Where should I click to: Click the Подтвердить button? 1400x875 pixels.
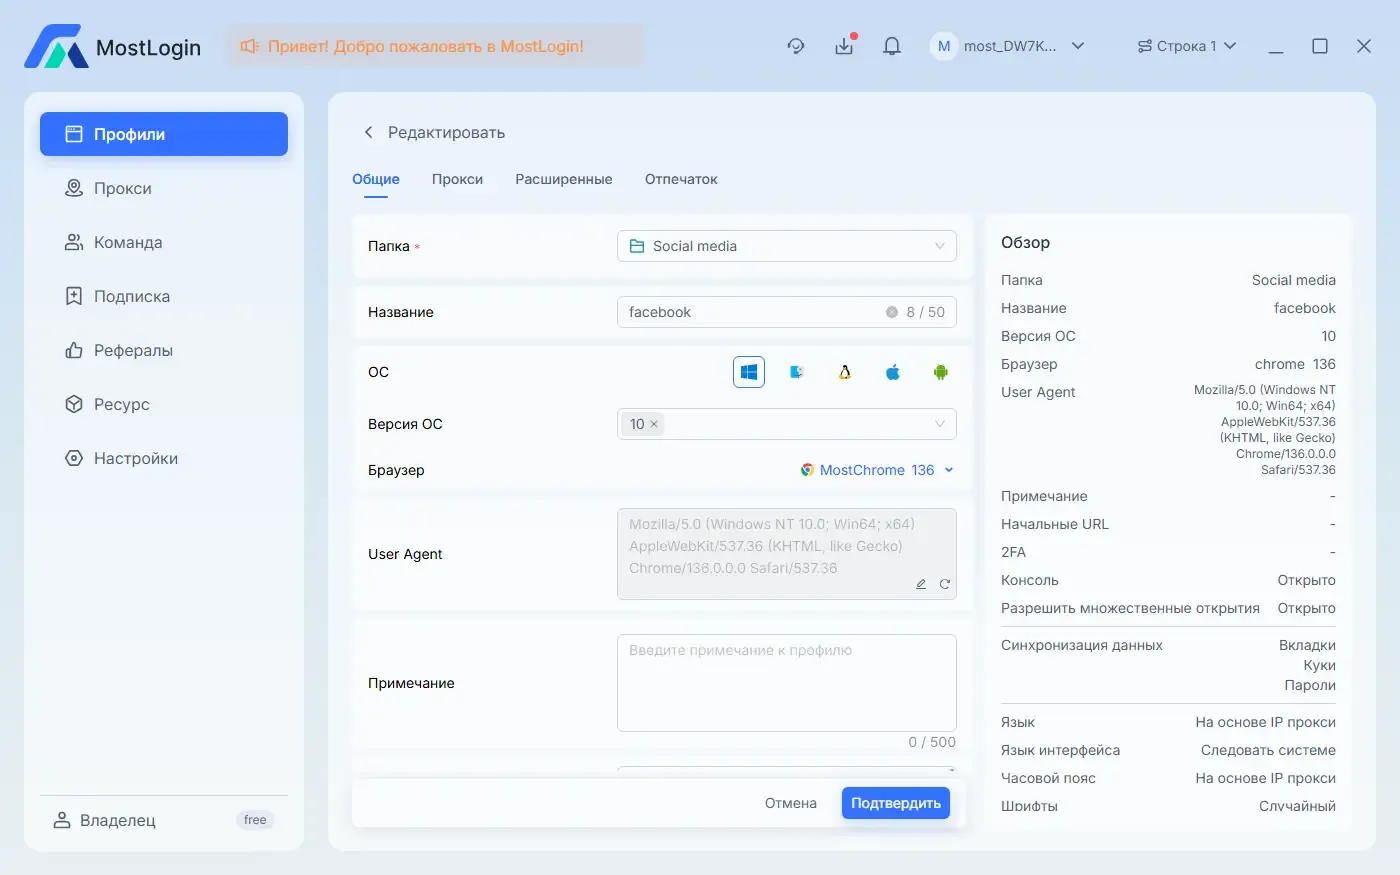click(x=896, y=803)
